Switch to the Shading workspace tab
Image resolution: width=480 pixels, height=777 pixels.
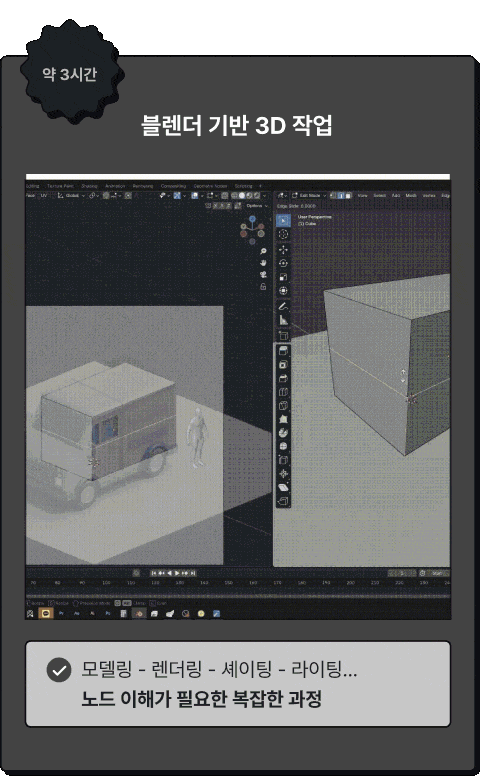(89, 186)
